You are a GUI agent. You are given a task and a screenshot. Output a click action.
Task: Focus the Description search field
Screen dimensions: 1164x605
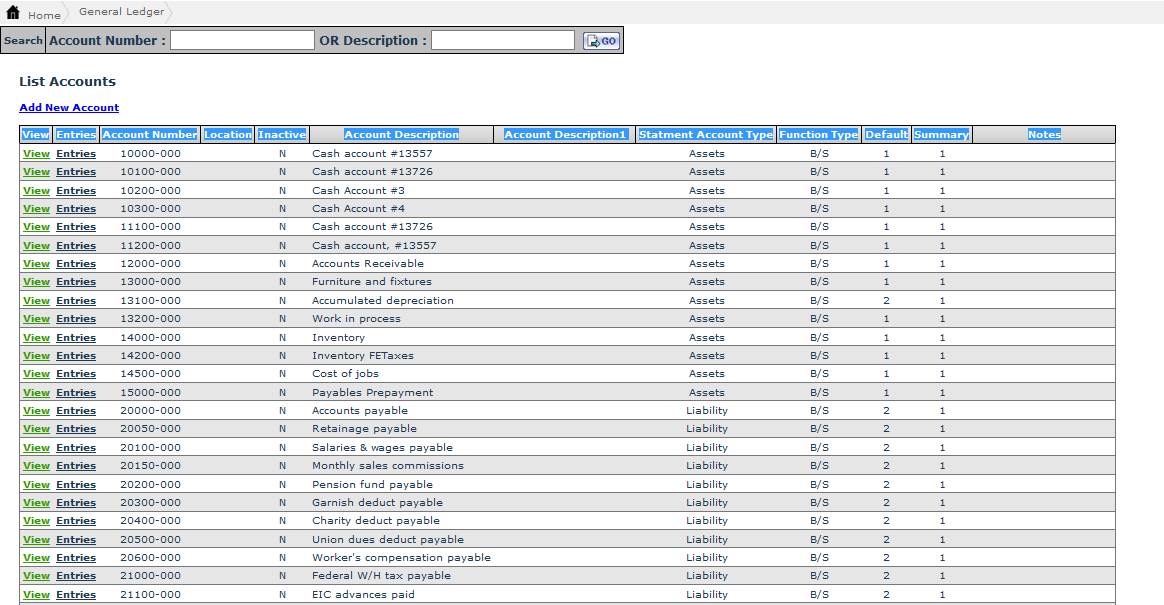point(502,41)
